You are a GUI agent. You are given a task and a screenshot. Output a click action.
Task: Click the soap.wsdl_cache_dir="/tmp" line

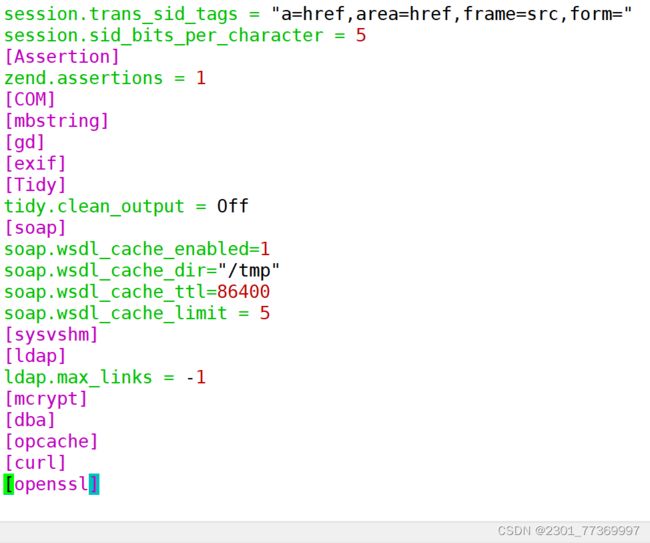point(142,271)
